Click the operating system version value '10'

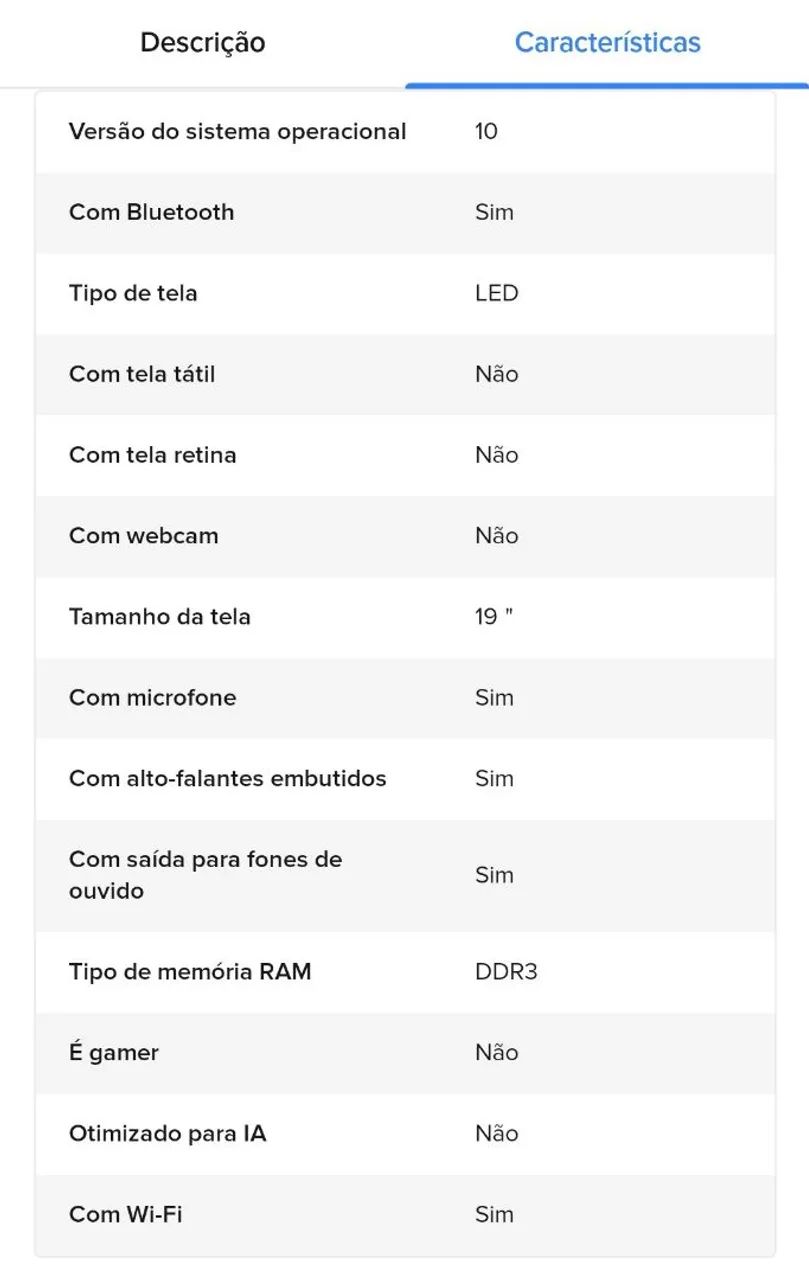point(486,132)
